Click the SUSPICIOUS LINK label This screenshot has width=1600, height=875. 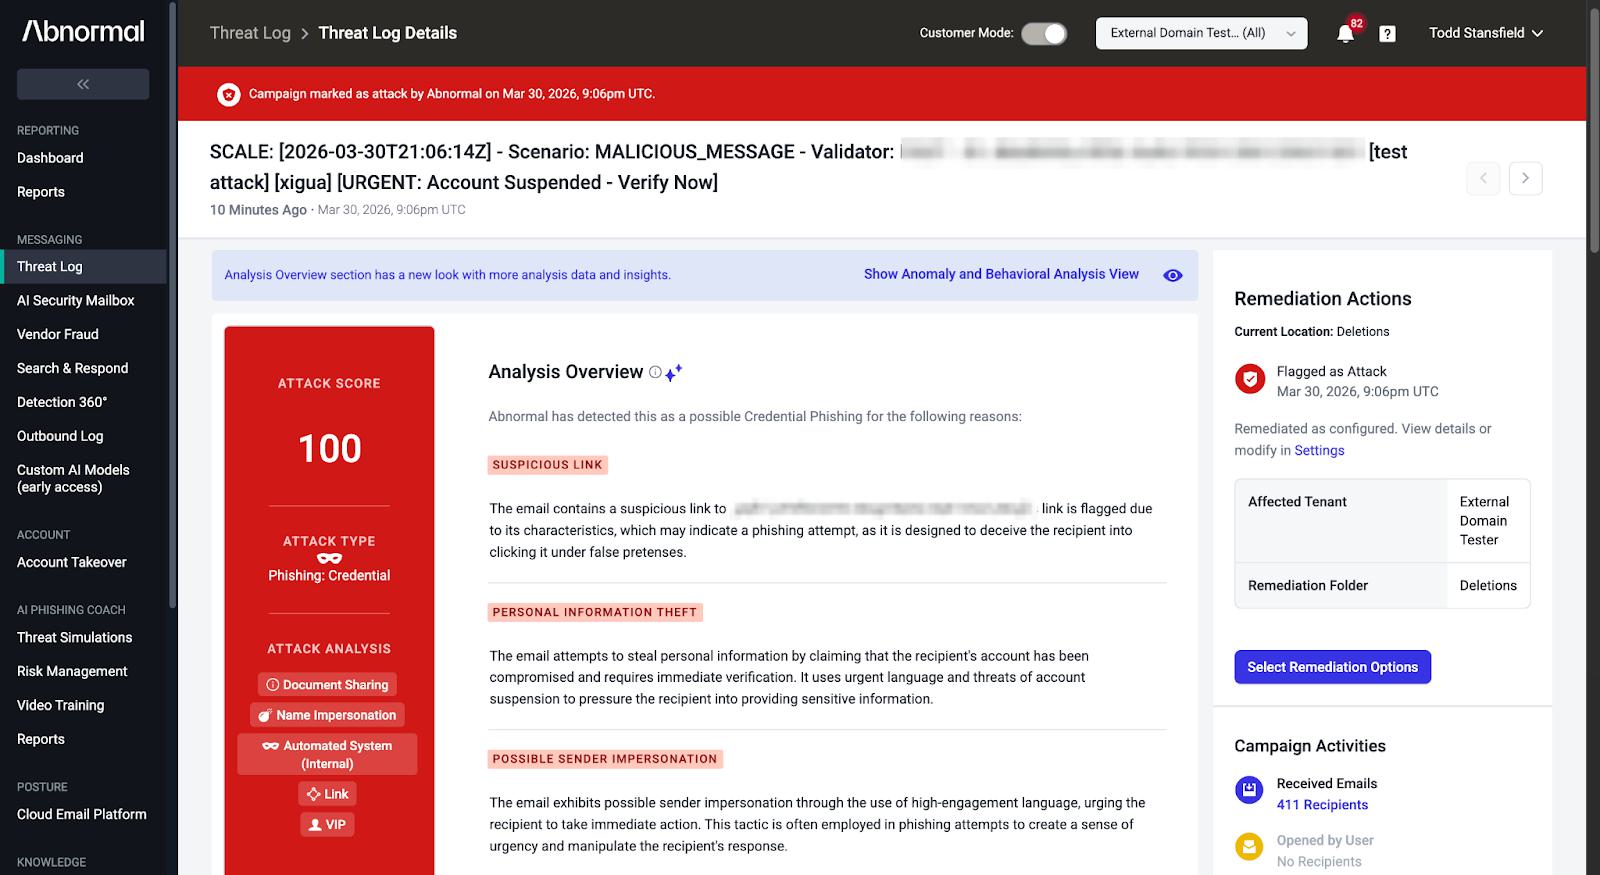point(548,465)
